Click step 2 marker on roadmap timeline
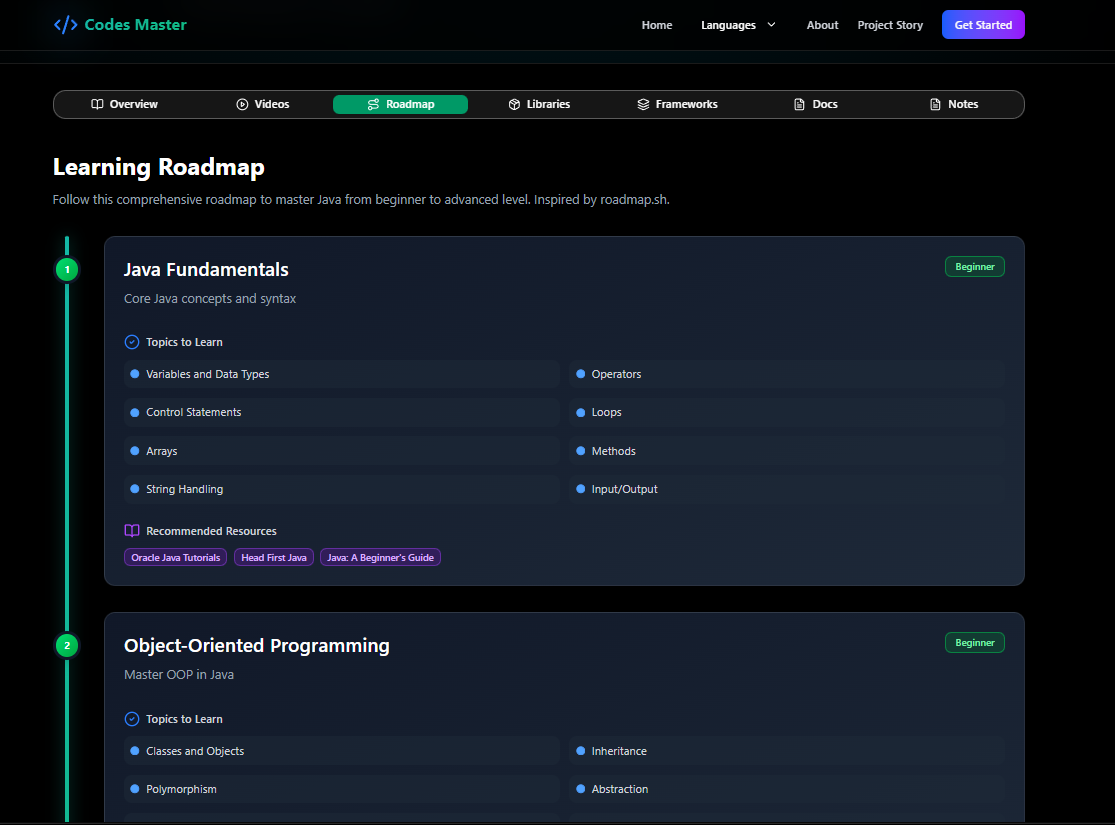The image size is (1115, 825). (x=67, y=646)
